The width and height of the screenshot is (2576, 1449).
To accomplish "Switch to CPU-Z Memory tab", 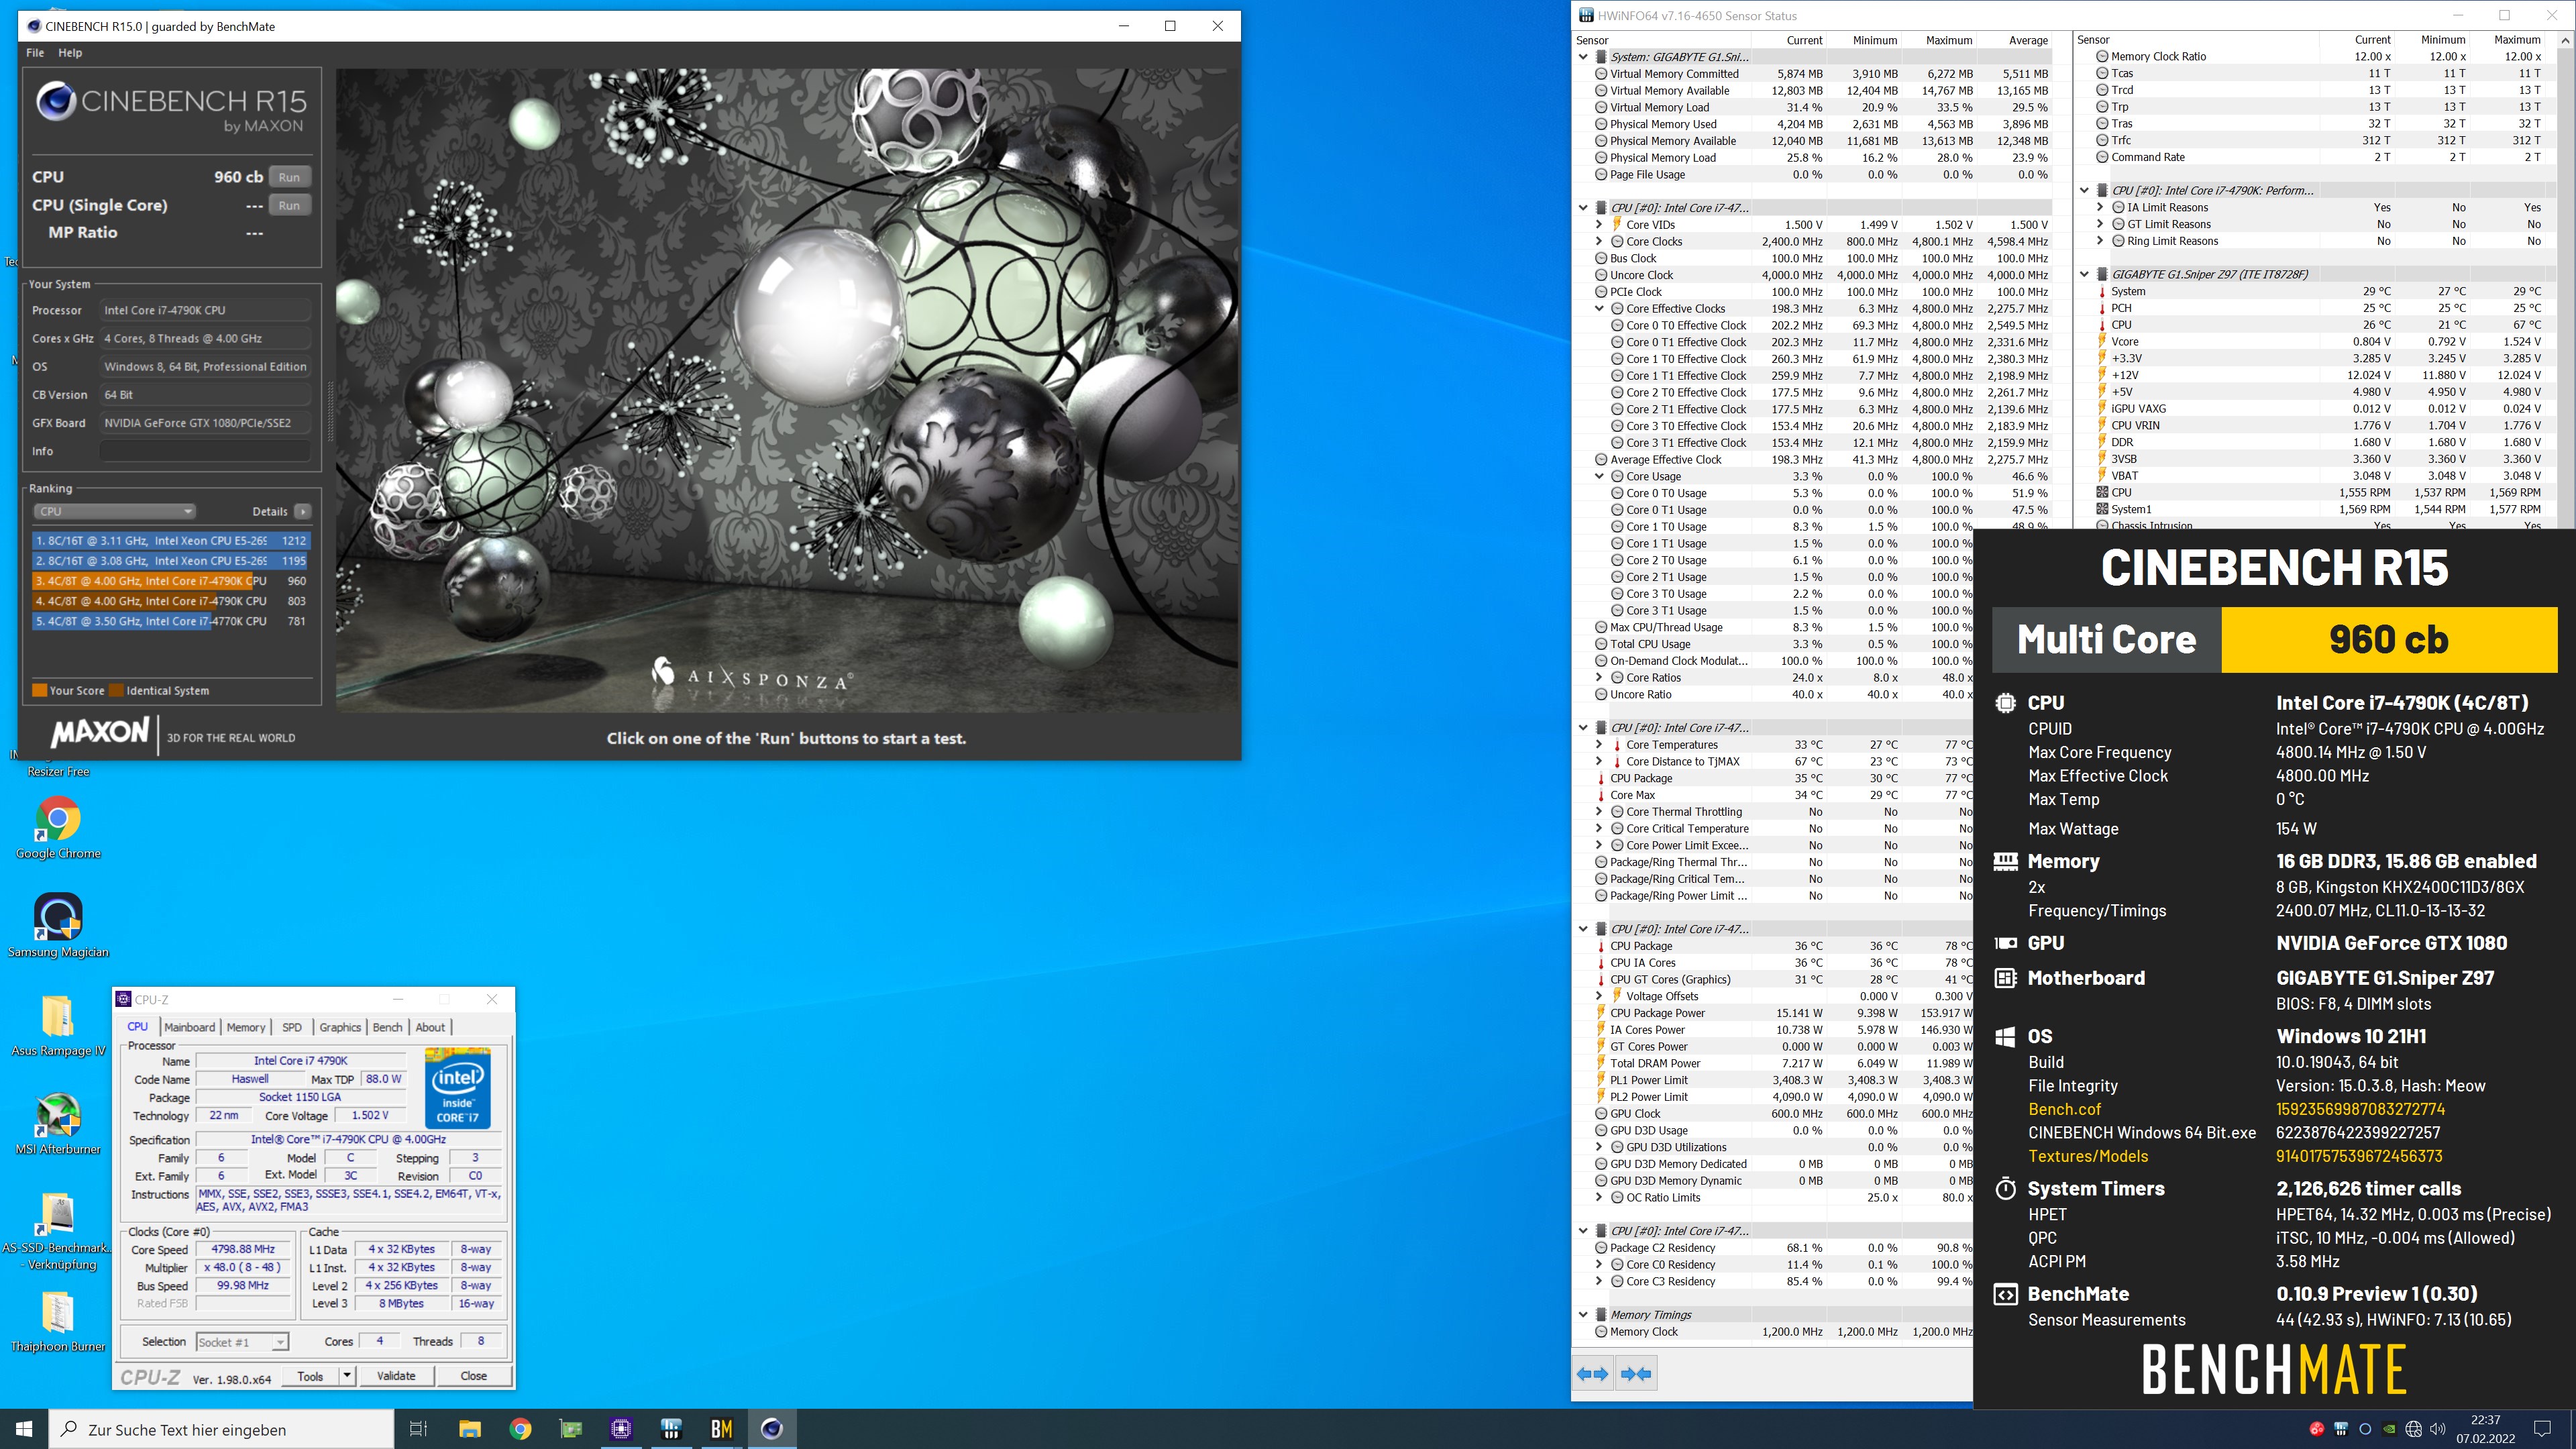I will [x=246, y=1027].
